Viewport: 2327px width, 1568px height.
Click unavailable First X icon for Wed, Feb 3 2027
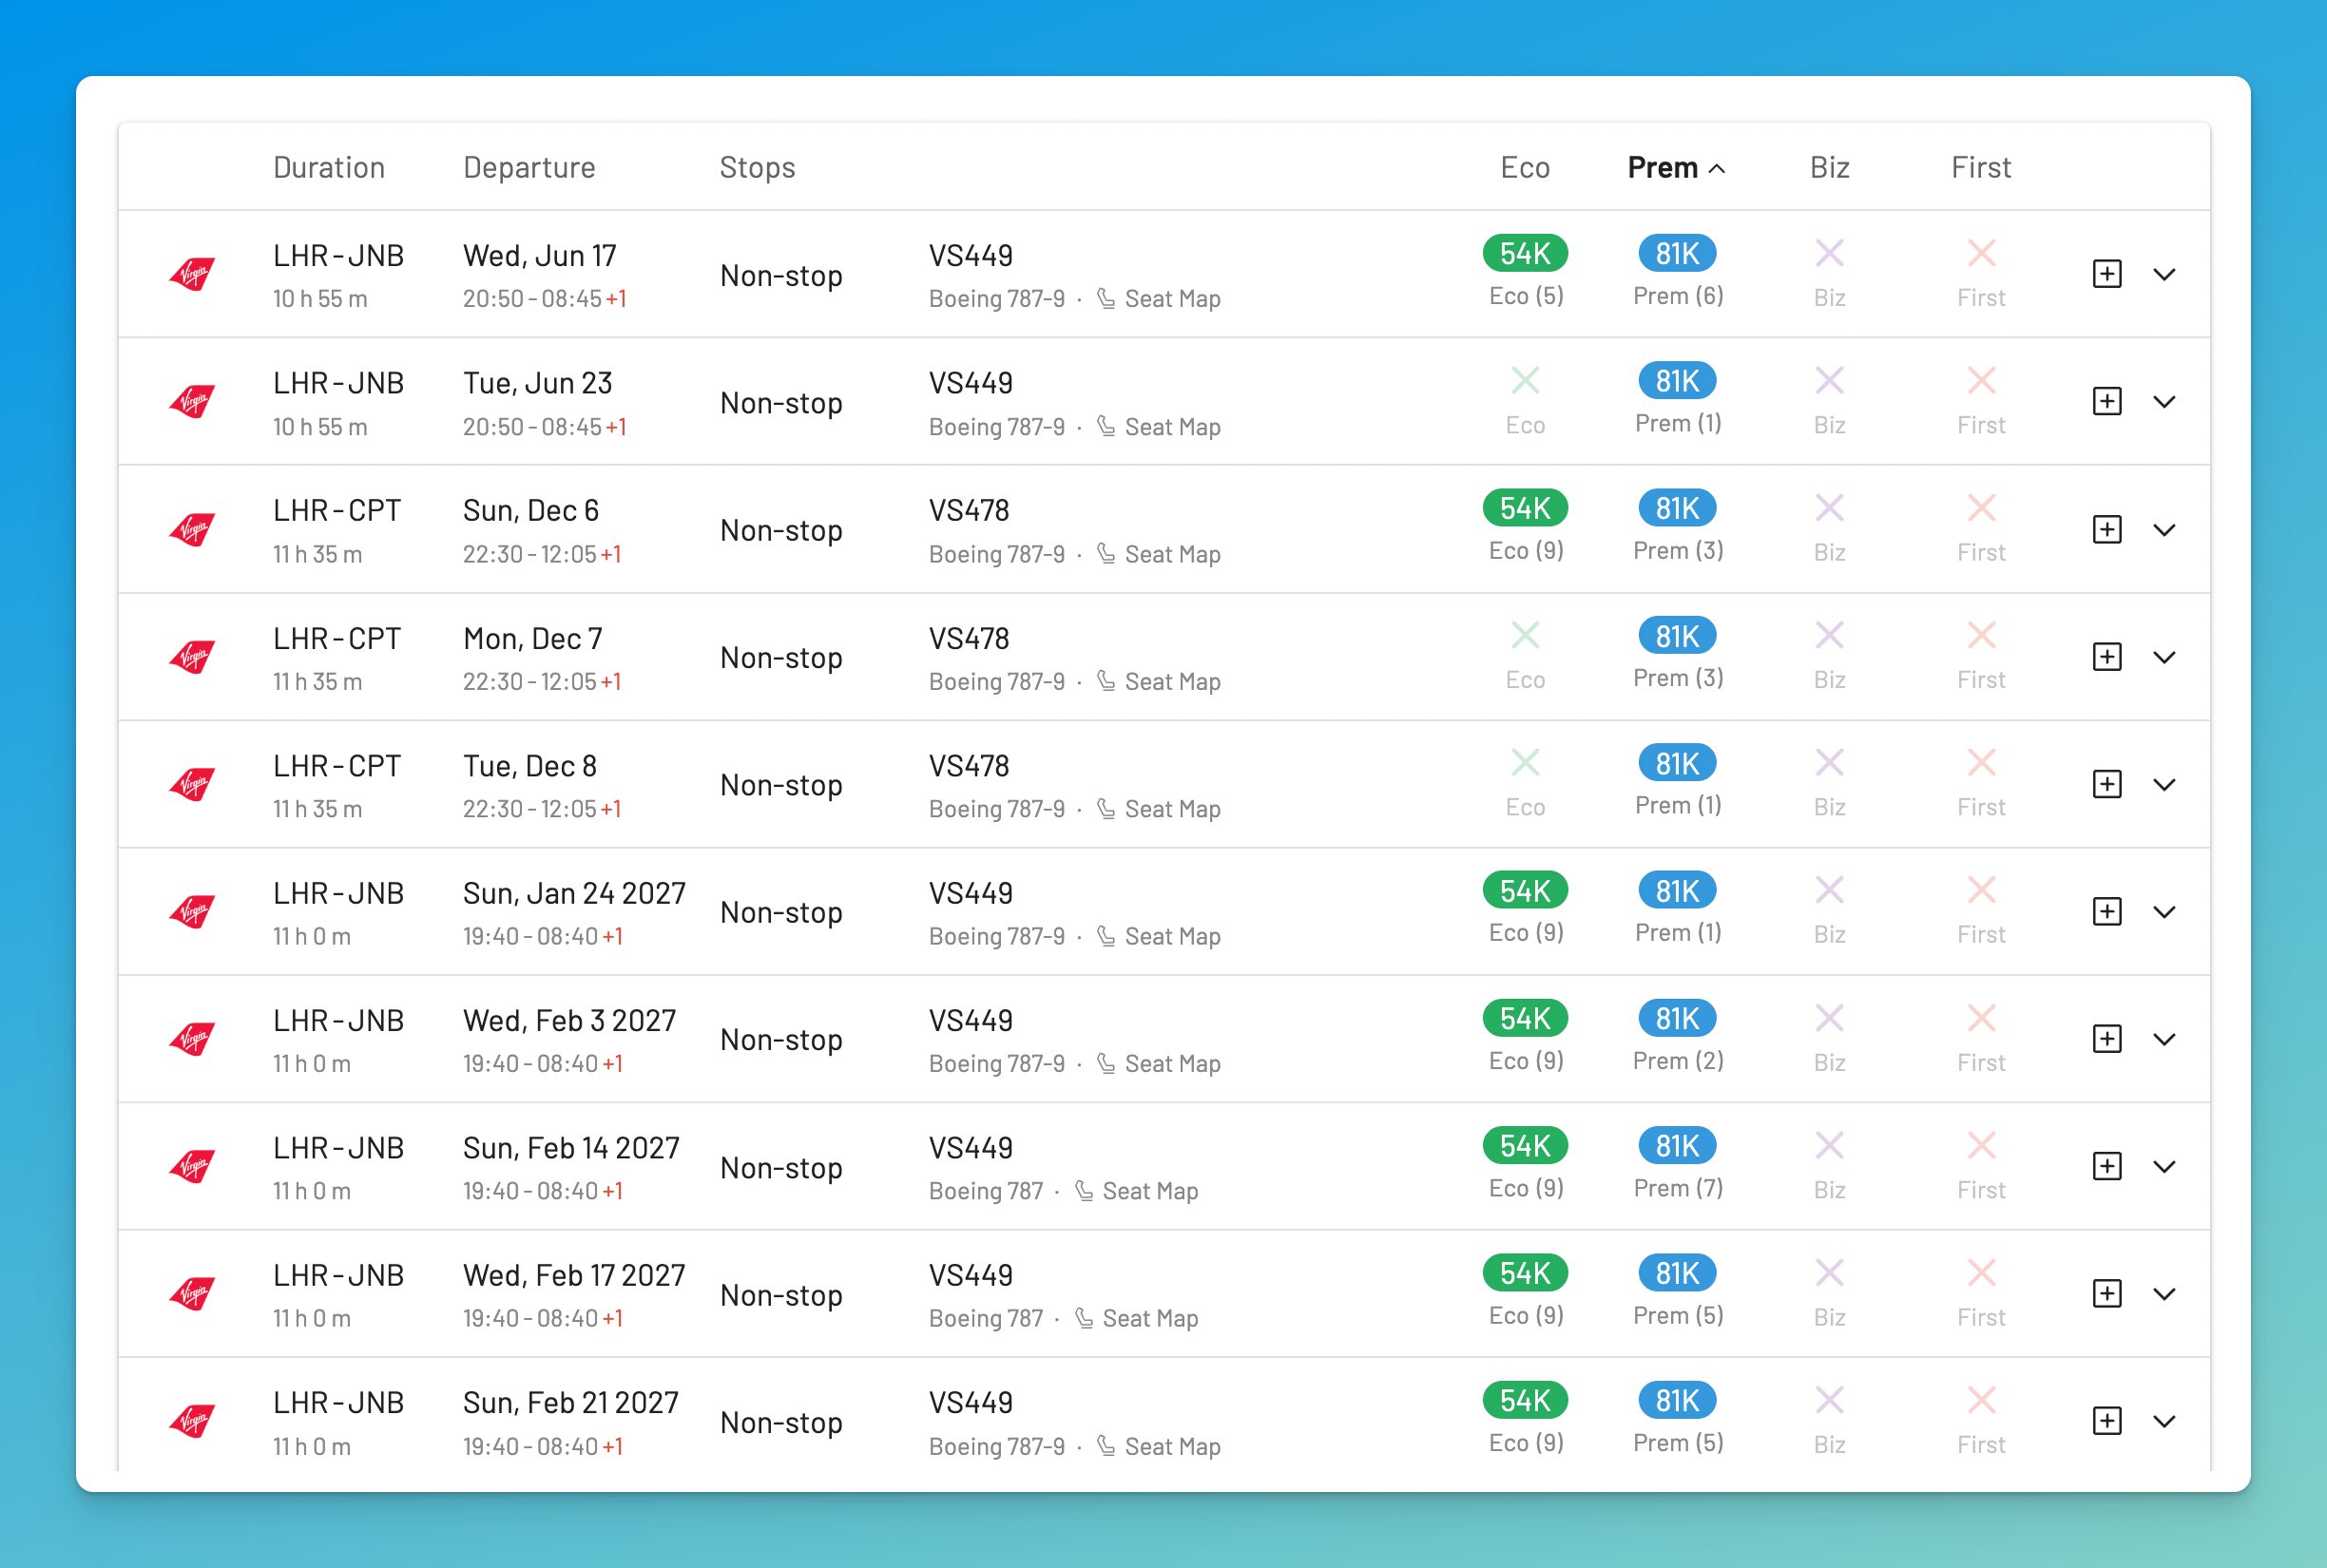coord(1981,1018)
